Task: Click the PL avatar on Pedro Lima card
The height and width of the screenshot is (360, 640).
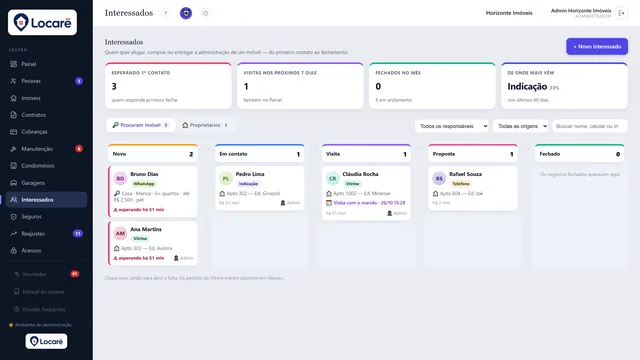Action: coord(226,178)
